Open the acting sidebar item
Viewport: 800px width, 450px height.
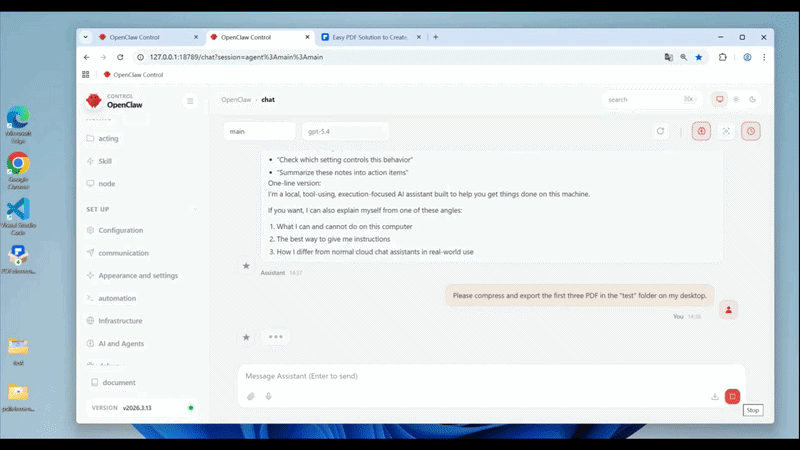(108, 138)
